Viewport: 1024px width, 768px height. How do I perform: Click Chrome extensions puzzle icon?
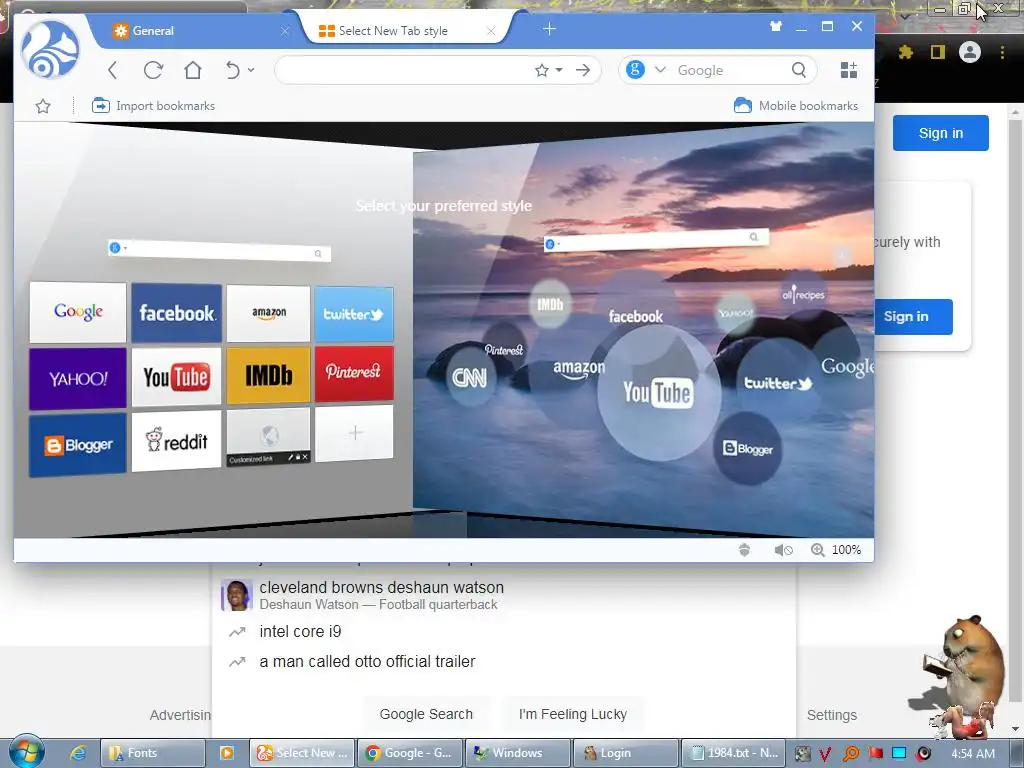(905, 52)
